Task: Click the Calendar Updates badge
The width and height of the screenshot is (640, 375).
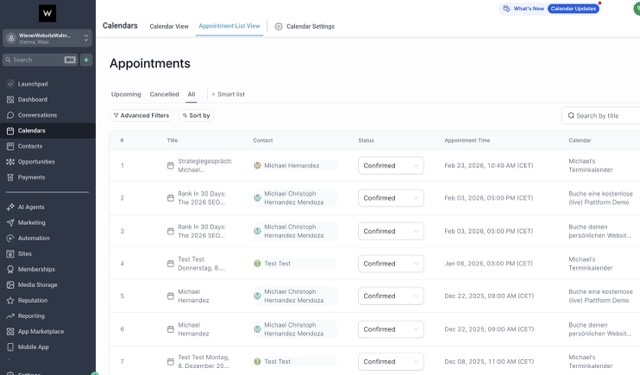Action: tap(573, 9)
